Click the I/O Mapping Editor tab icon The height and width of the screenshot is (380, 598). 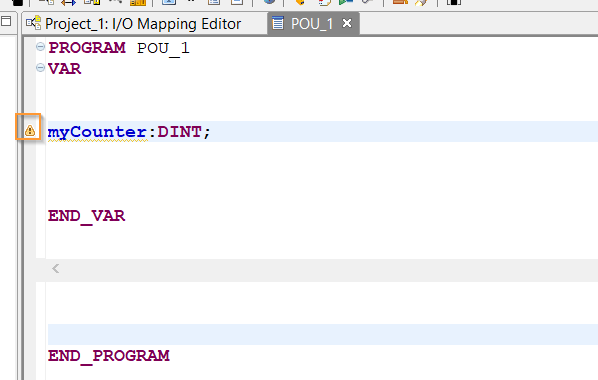33,23
